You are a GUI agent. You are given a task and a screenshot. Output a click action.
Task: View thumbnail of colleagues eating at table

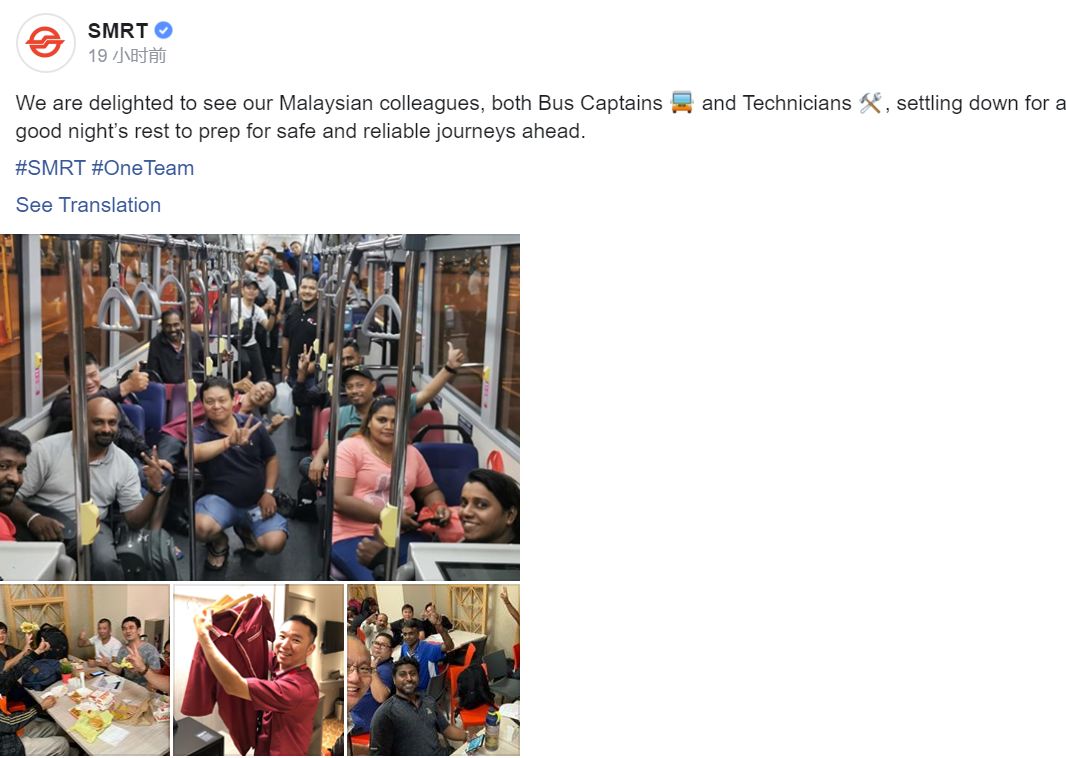point(84,670)
